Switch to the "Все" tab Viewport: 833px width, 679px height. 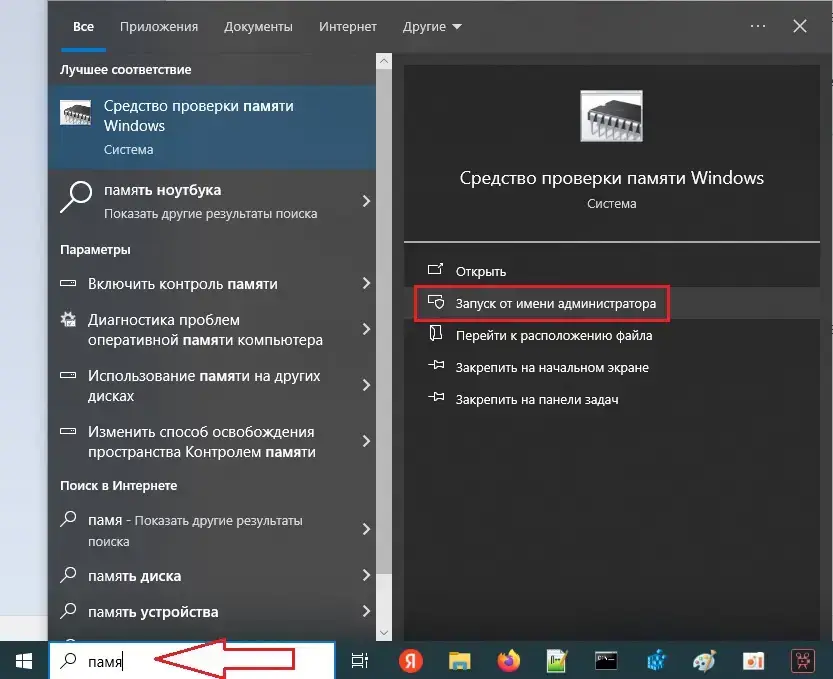pyautogui.click(x=83, y=27)
